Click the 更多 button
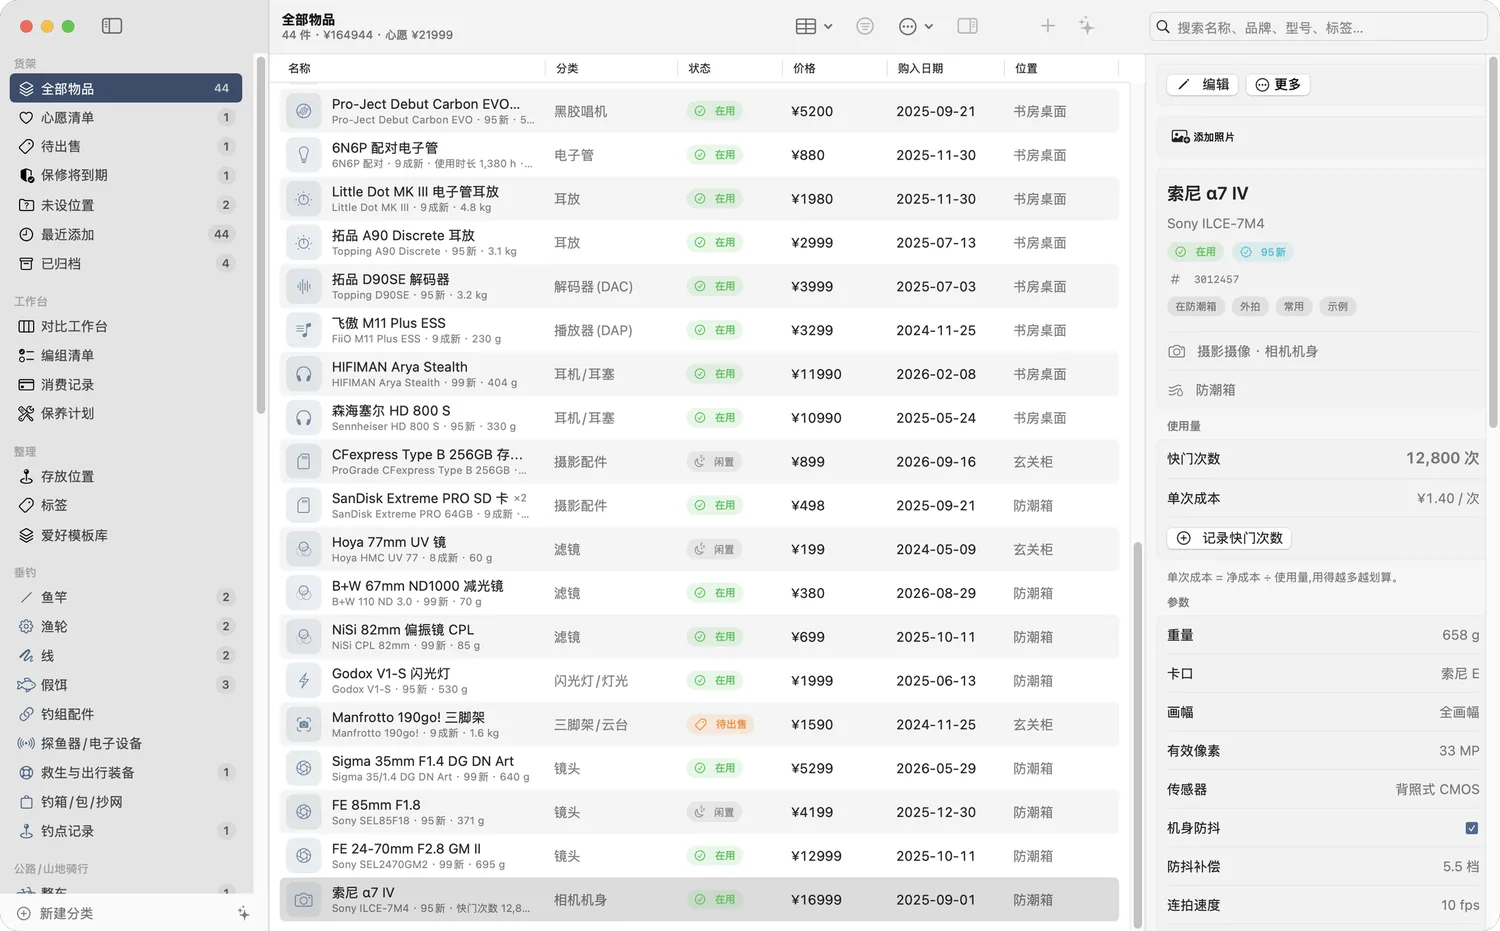 (1278, 84)
